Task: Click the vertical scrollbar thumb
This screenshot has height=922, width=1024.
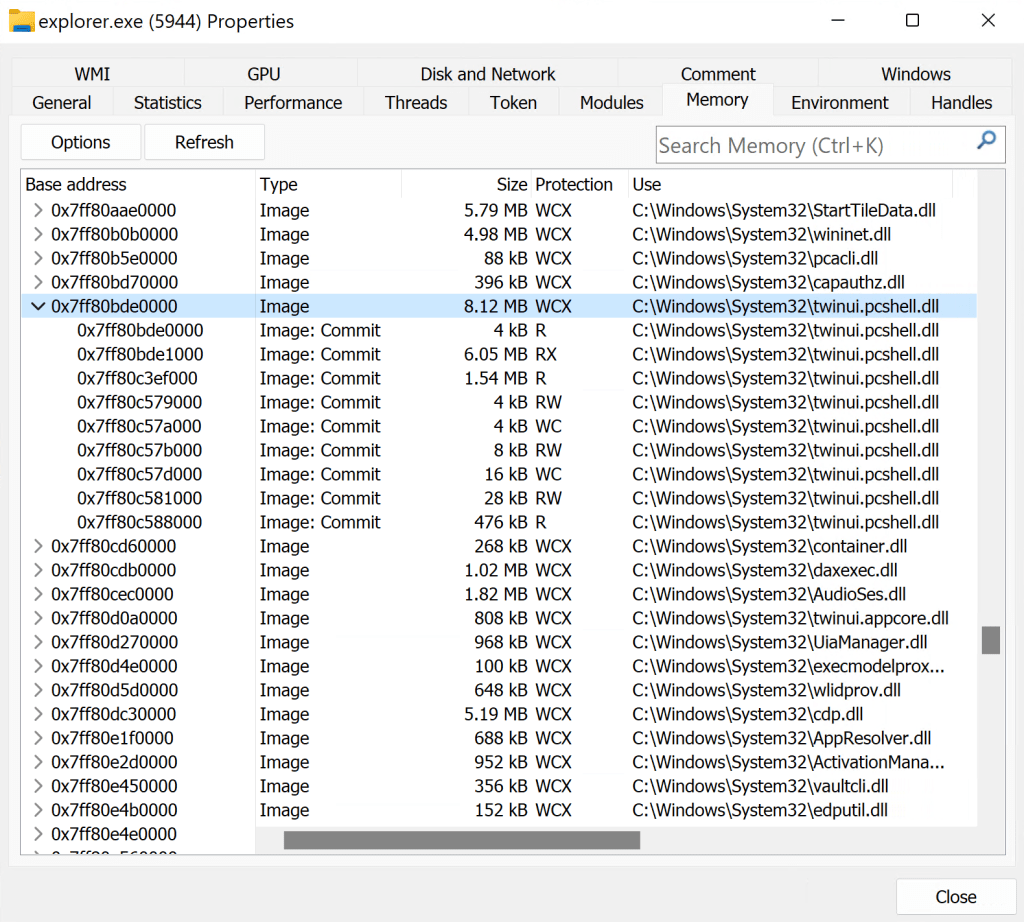Action: 990,640
